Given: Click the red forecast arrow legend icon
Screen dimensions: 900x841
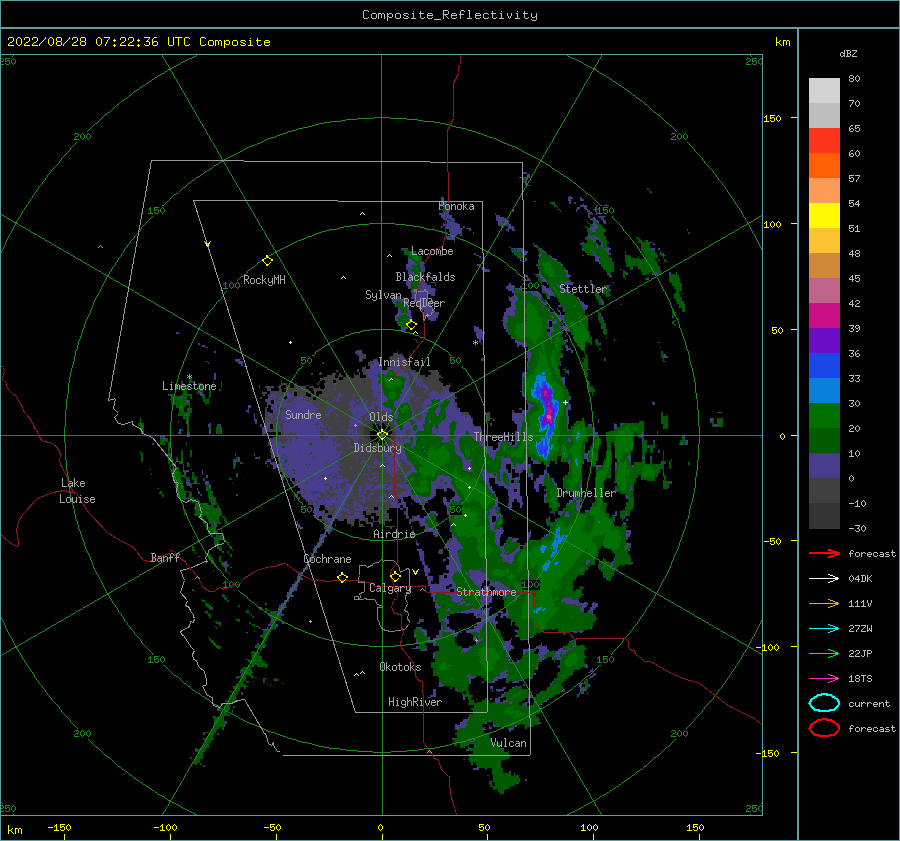Looking at the screenshot, I should [x=824, y=553].
